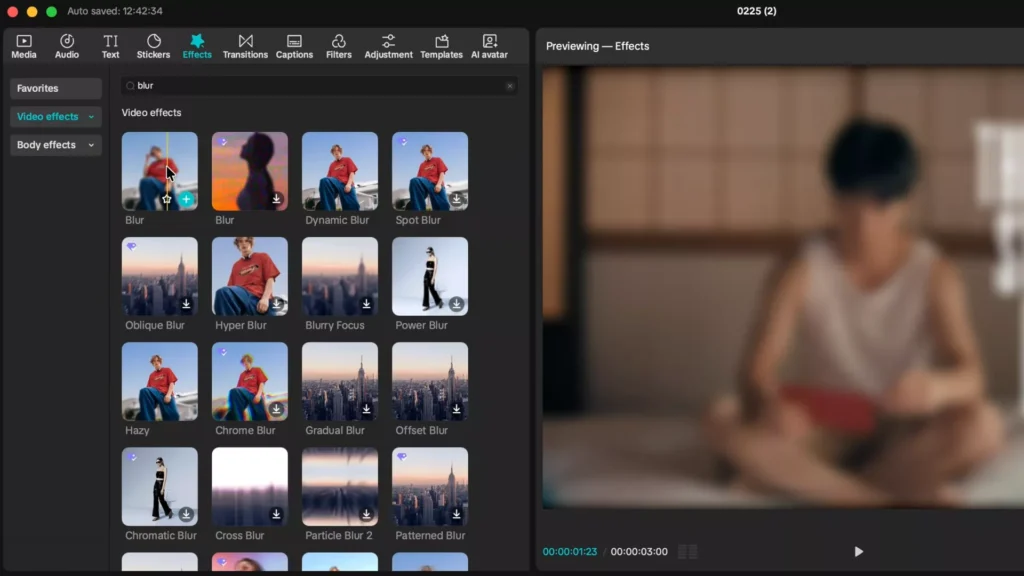Open the Stickers panel

[x=153, y=45]
